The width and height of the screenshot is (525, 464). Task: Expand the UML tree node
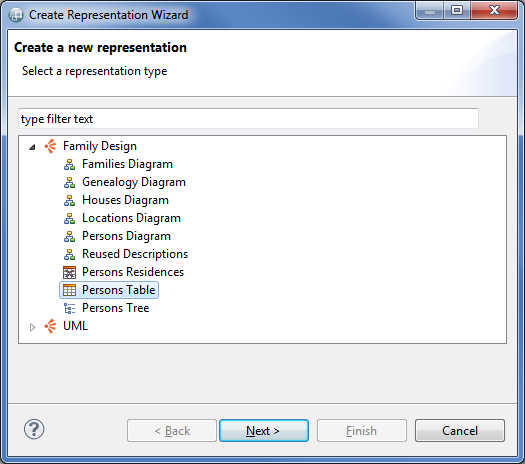32,327
